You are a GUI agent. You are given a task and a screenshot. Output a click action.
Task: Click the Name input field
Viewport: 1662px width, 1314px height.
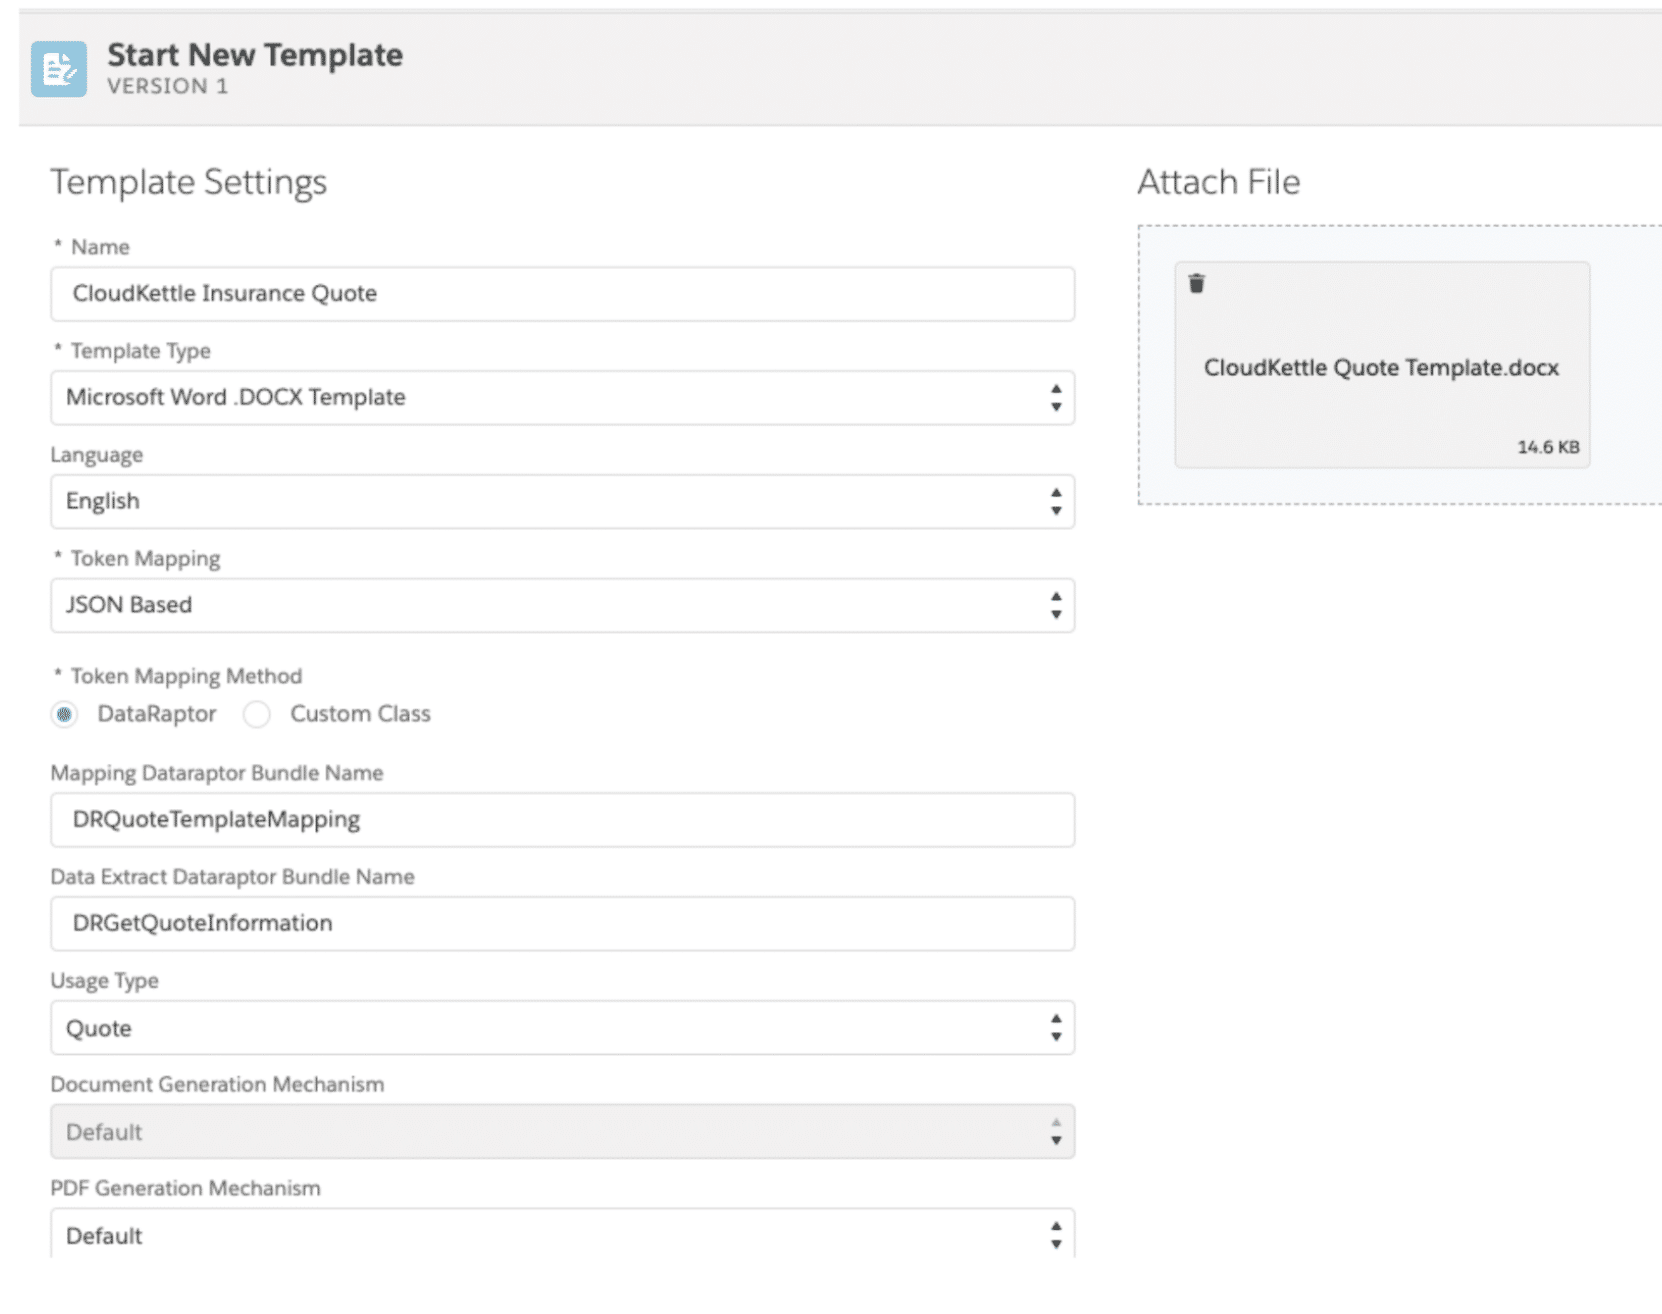(x=563, y=294)
